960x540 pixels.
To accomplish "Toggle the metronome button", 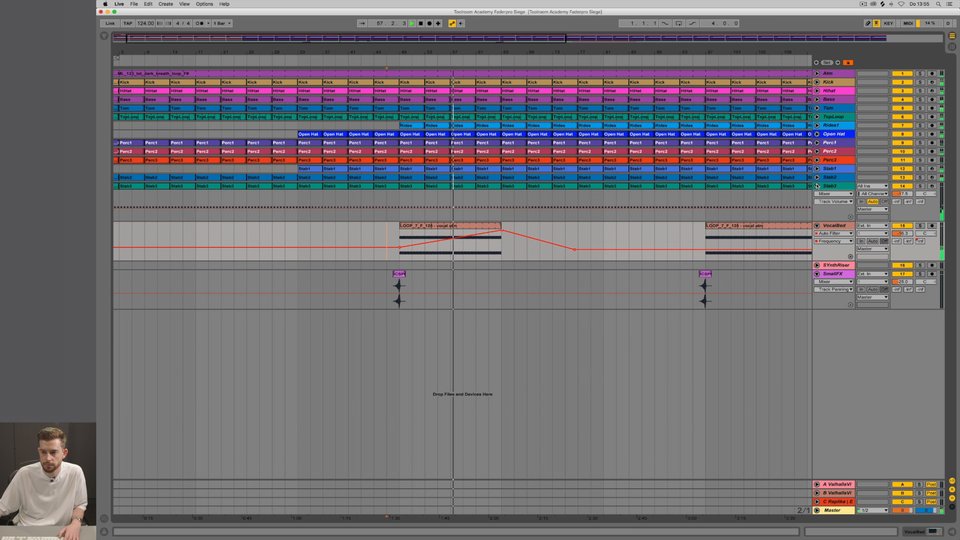I will 200,23.
